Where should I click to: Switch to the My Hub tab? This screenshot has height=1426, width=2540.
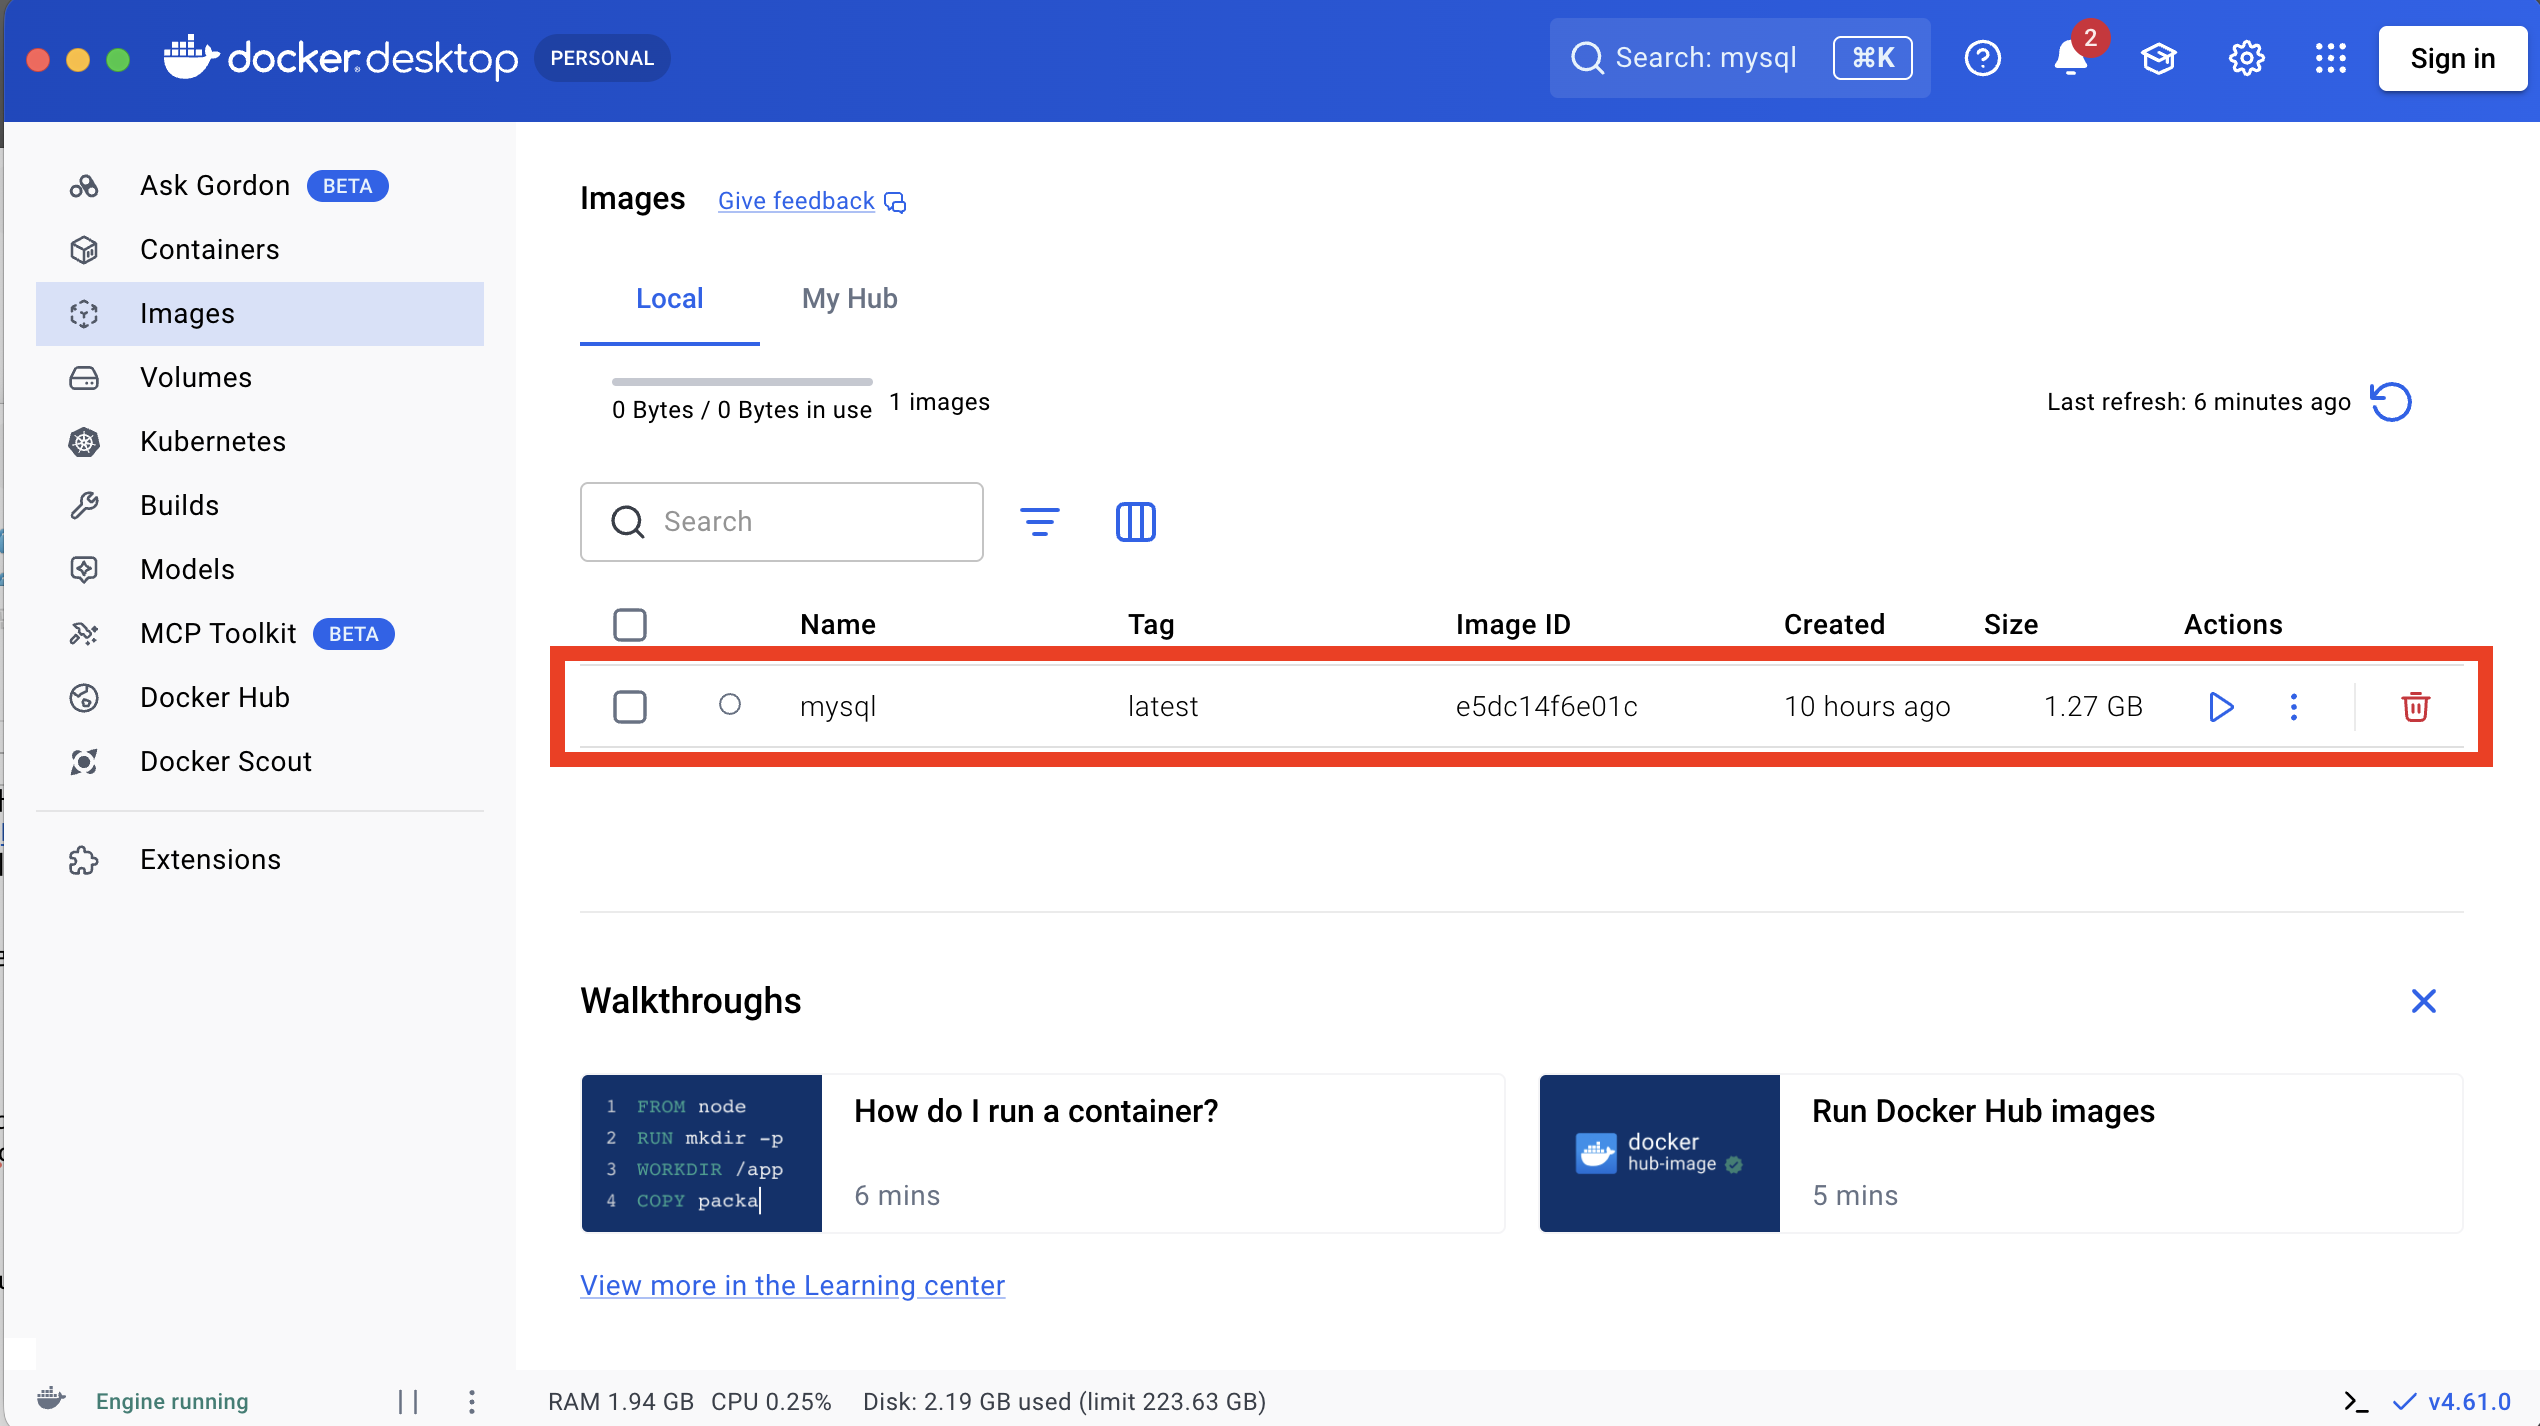point(849,299)
